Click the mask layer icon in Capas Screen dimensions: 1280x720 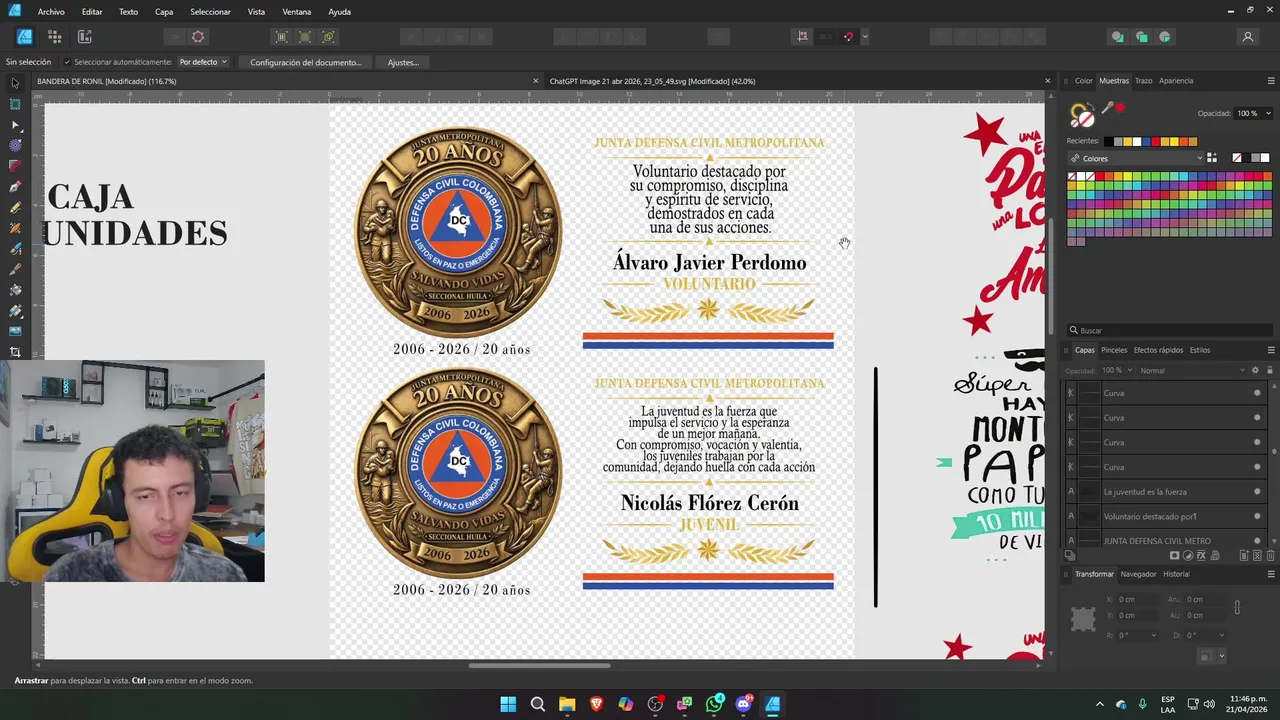[1175, 556]
